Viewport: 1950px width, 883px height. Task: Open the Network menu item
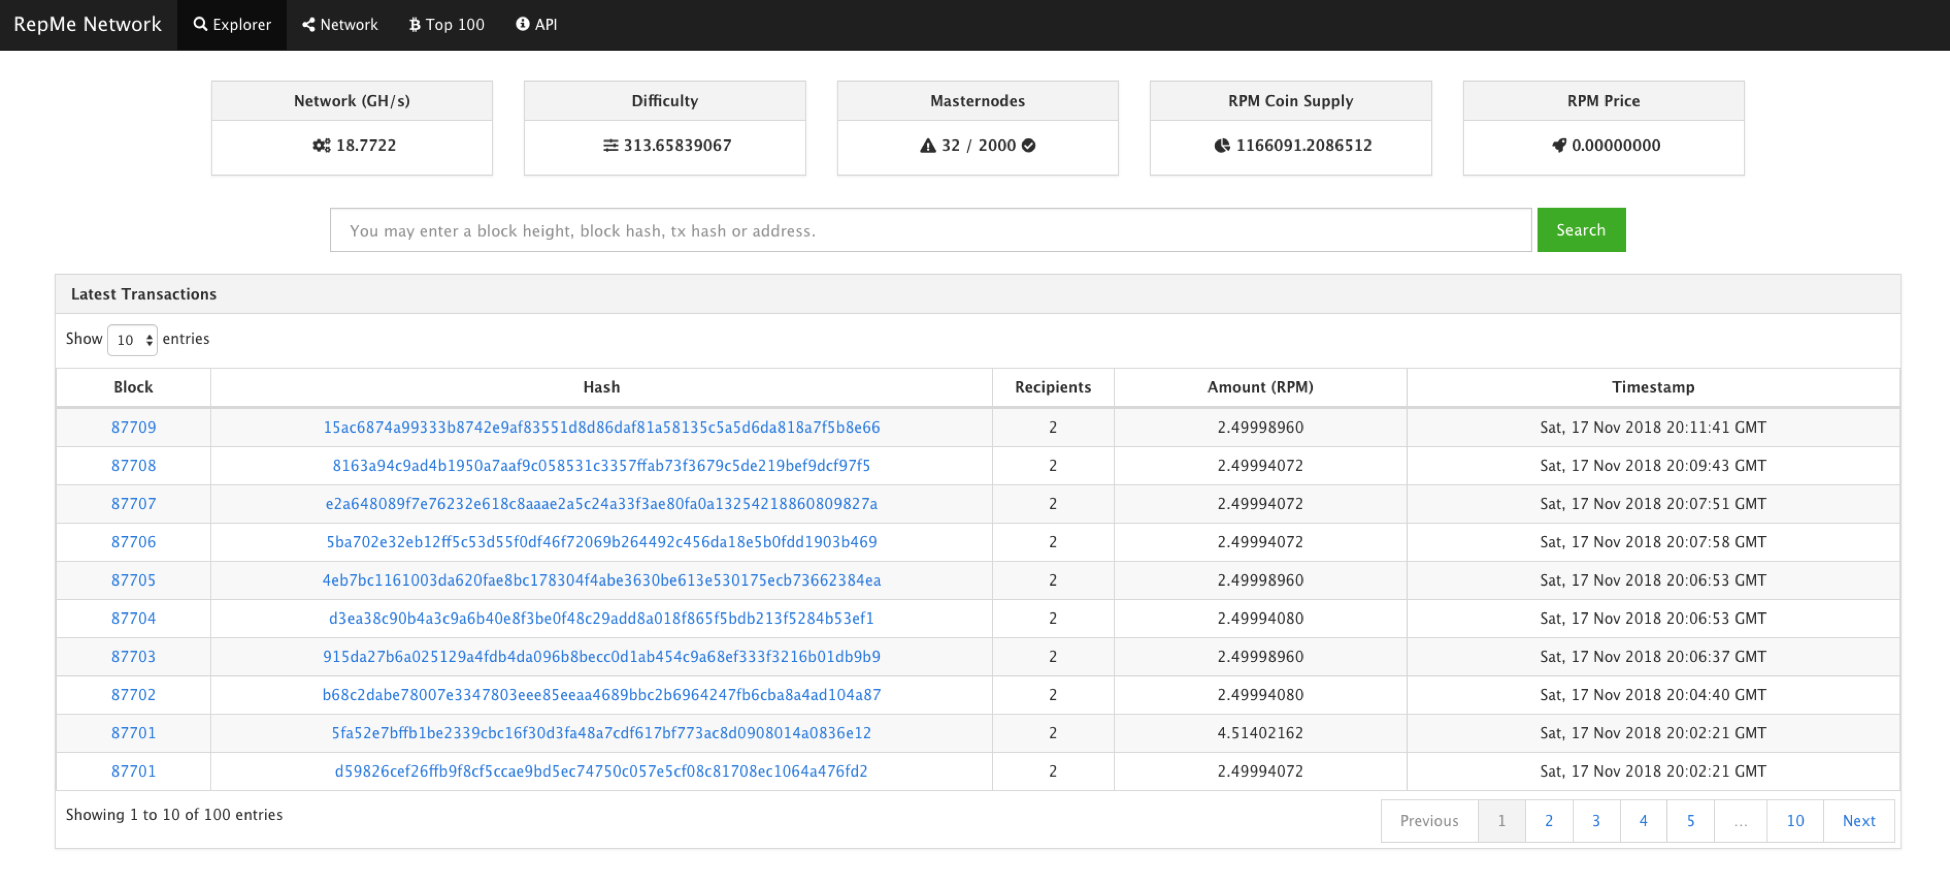(x=340, y=25)
